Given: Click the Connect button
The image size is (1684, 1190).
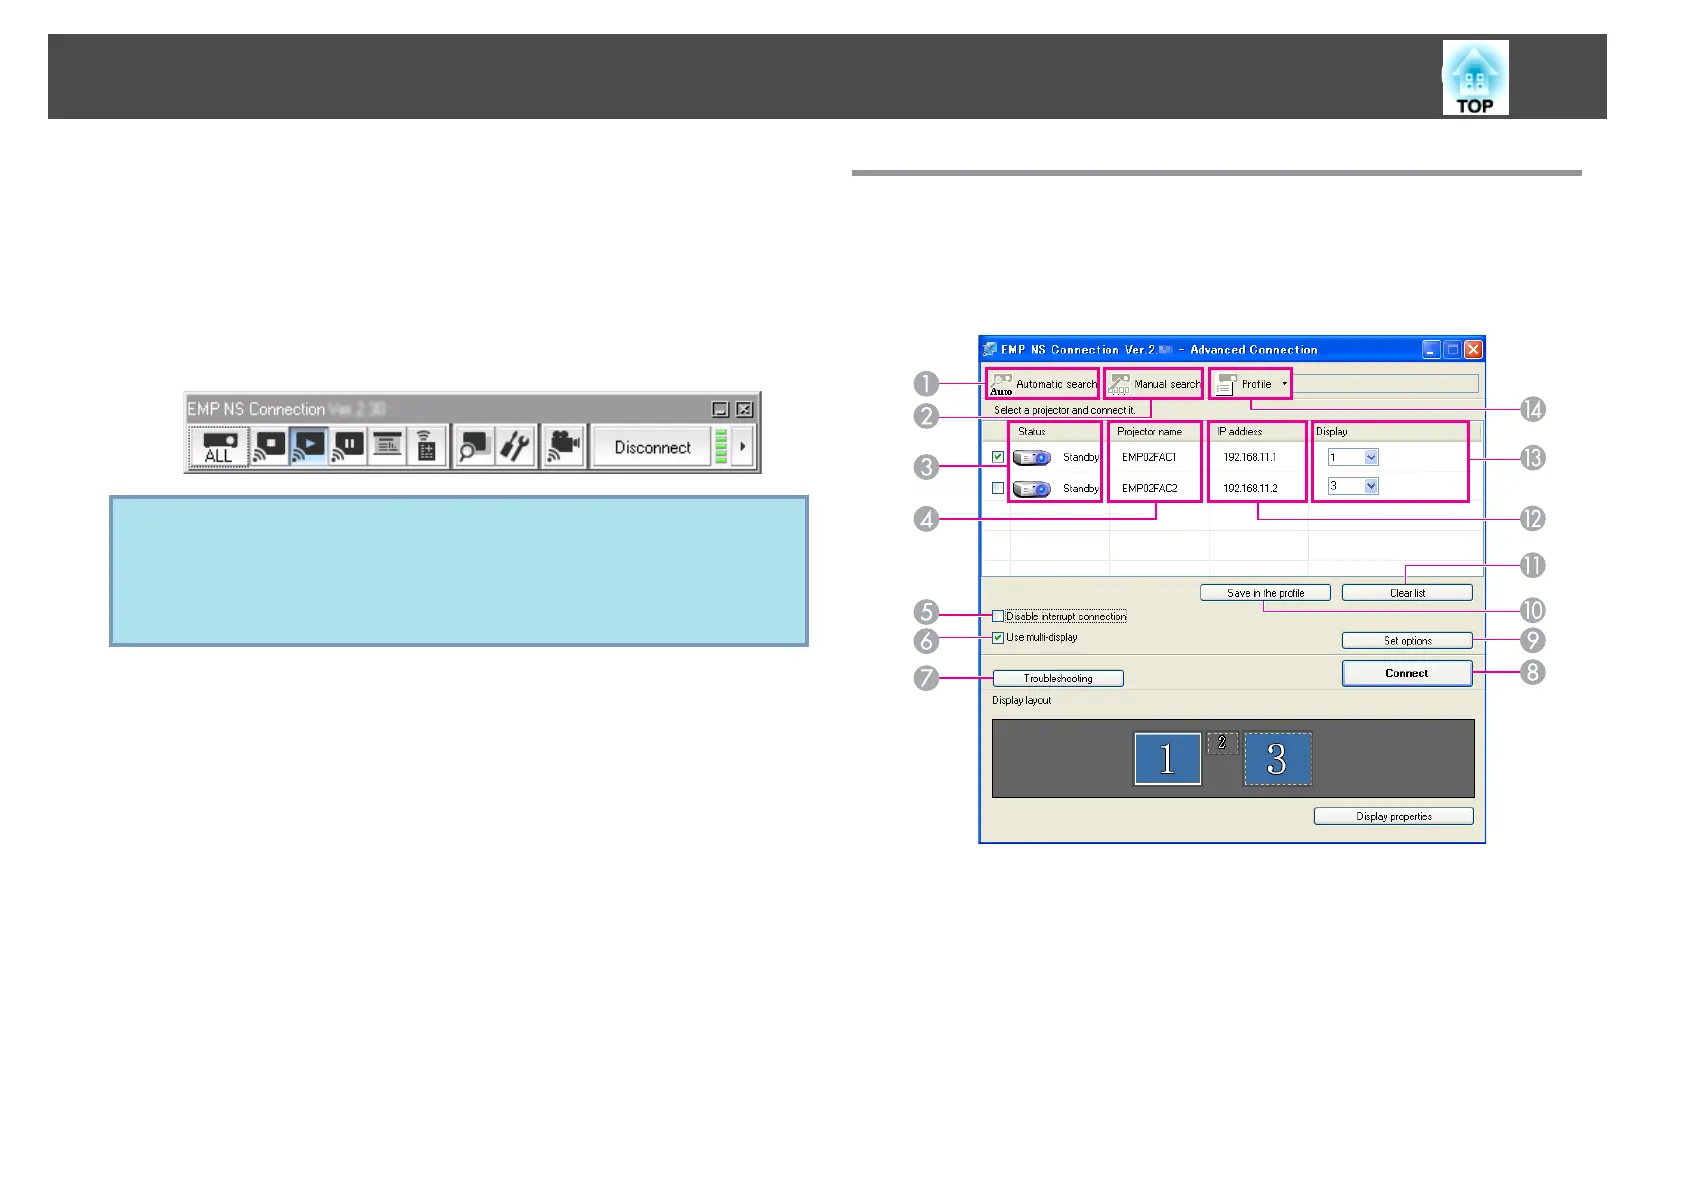Looking at the screenshot, I should pos(1407,673).
